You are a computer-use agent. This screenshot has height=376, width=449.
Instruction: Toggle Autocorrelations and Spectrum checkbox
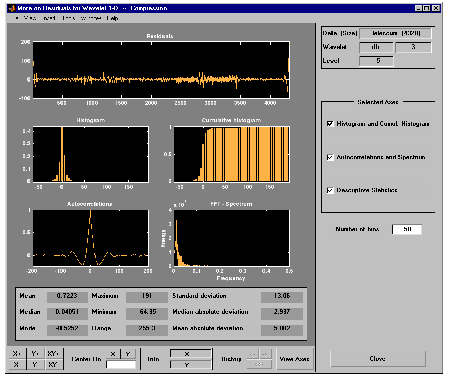tap(330, 157)
